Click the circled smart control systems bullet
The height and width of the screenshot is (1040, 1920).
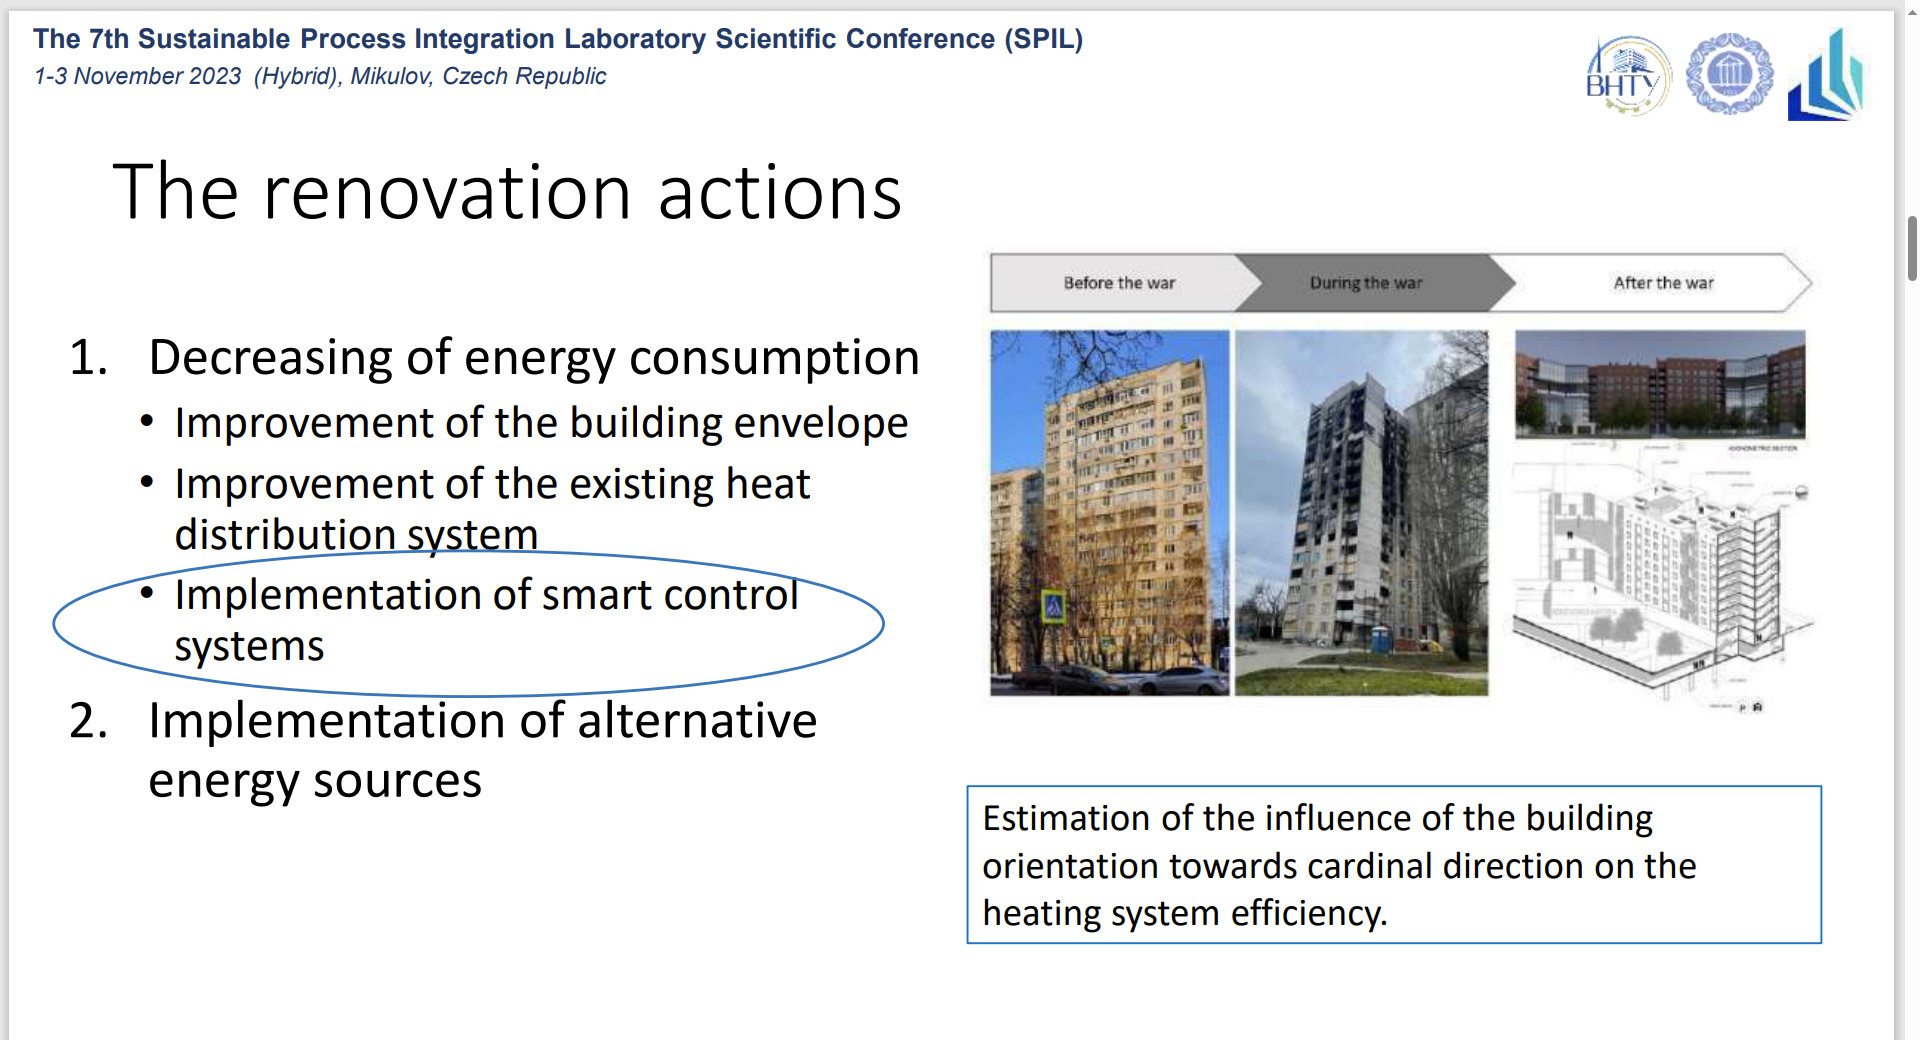(468, 623)
